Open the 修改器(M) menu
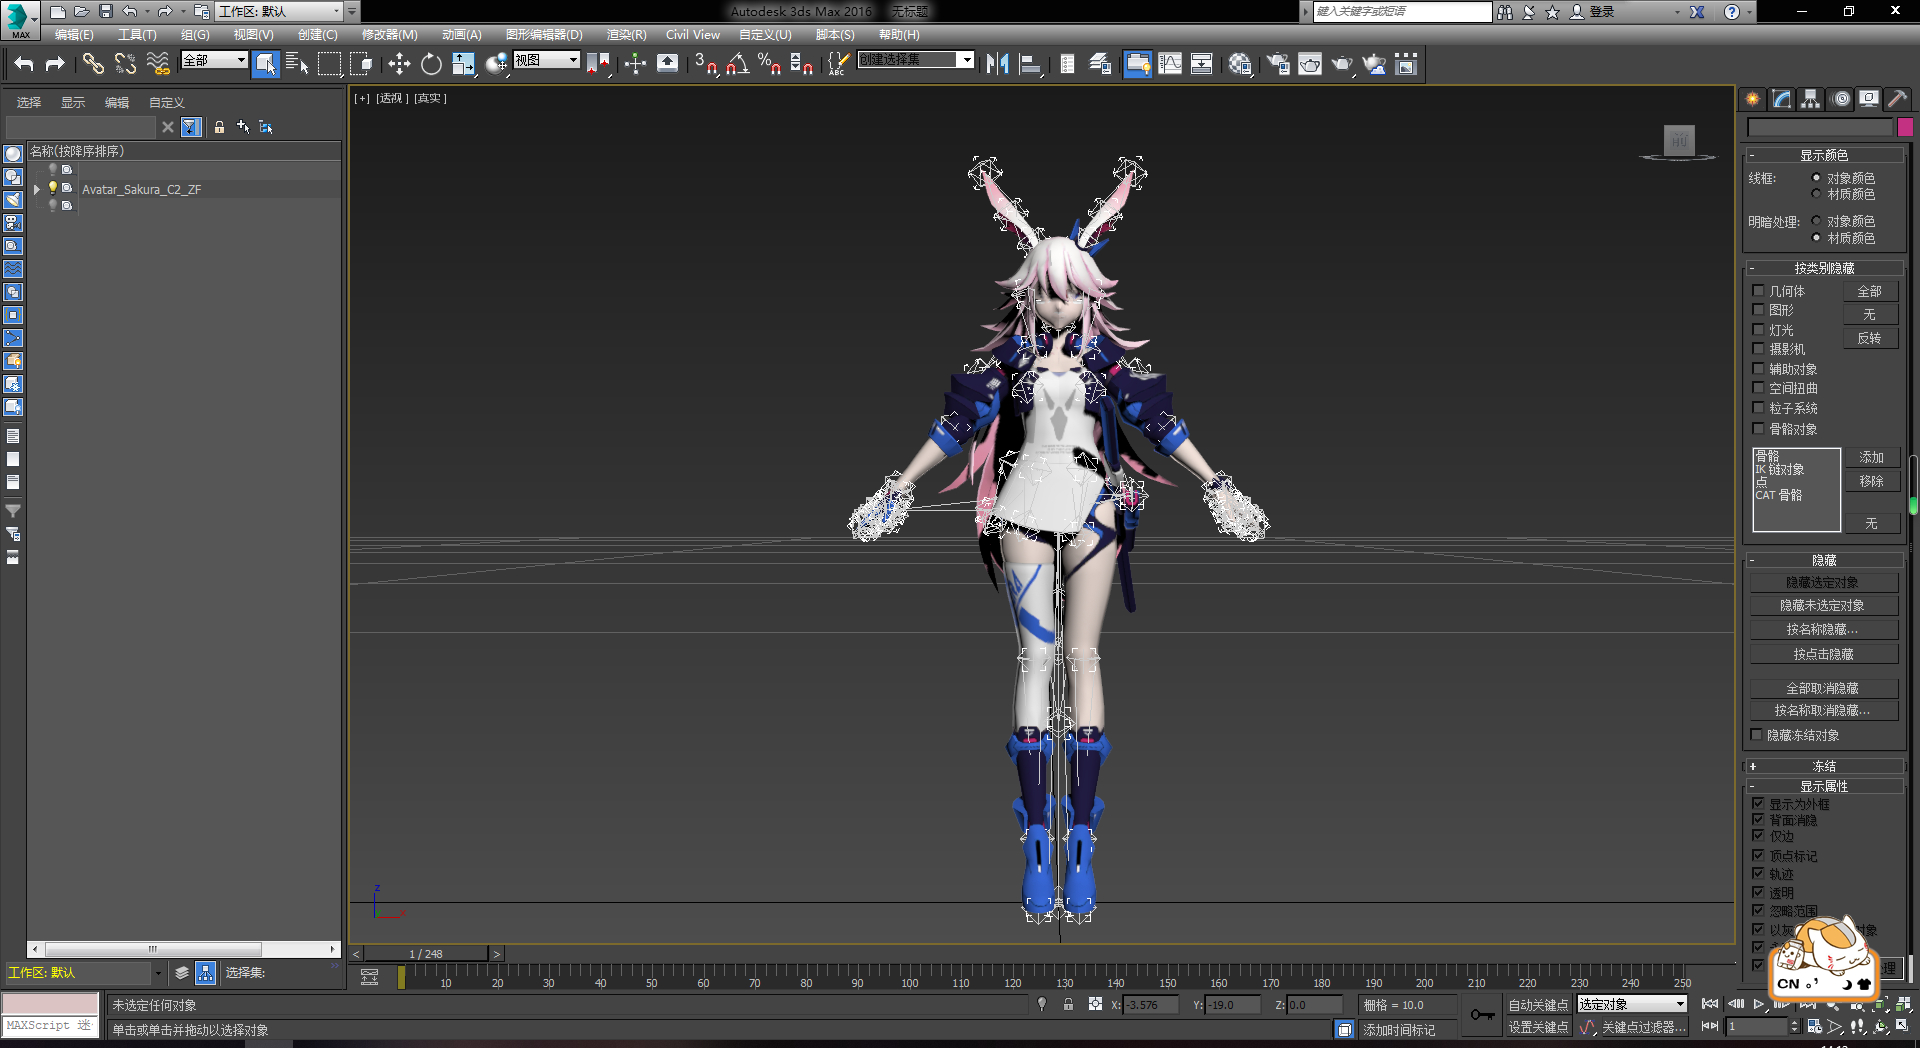This screenshot has height=1048, width=1920. (389, 35)
